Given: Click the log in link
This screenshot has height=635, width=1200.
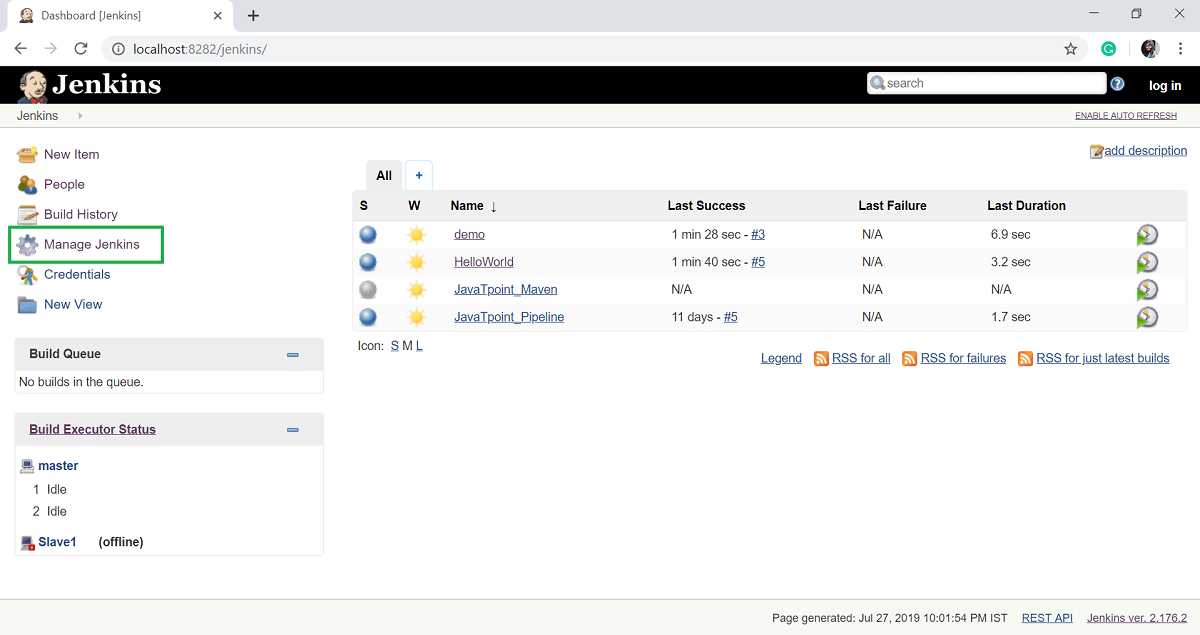Looking at the screenshot, I should 1165,86.
